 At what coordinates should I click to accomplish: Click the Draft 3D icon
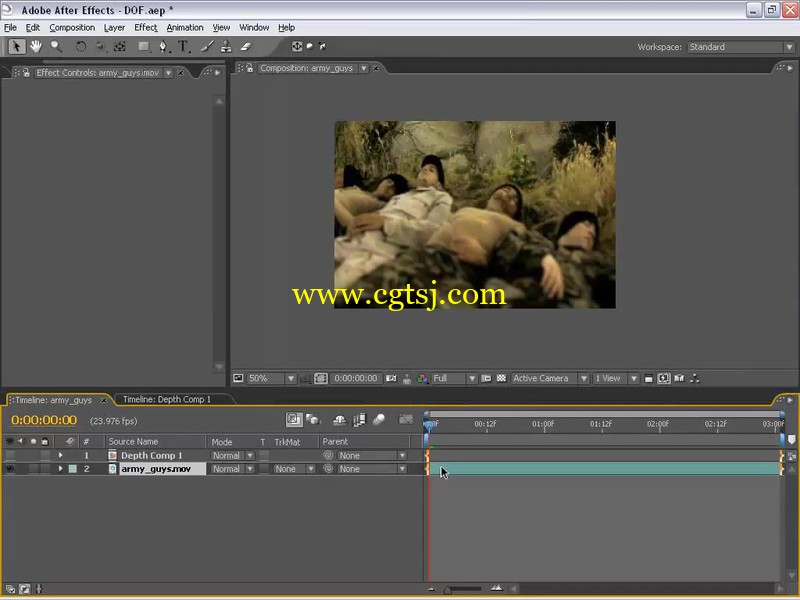pyautogui.click(x=313, y=420)
